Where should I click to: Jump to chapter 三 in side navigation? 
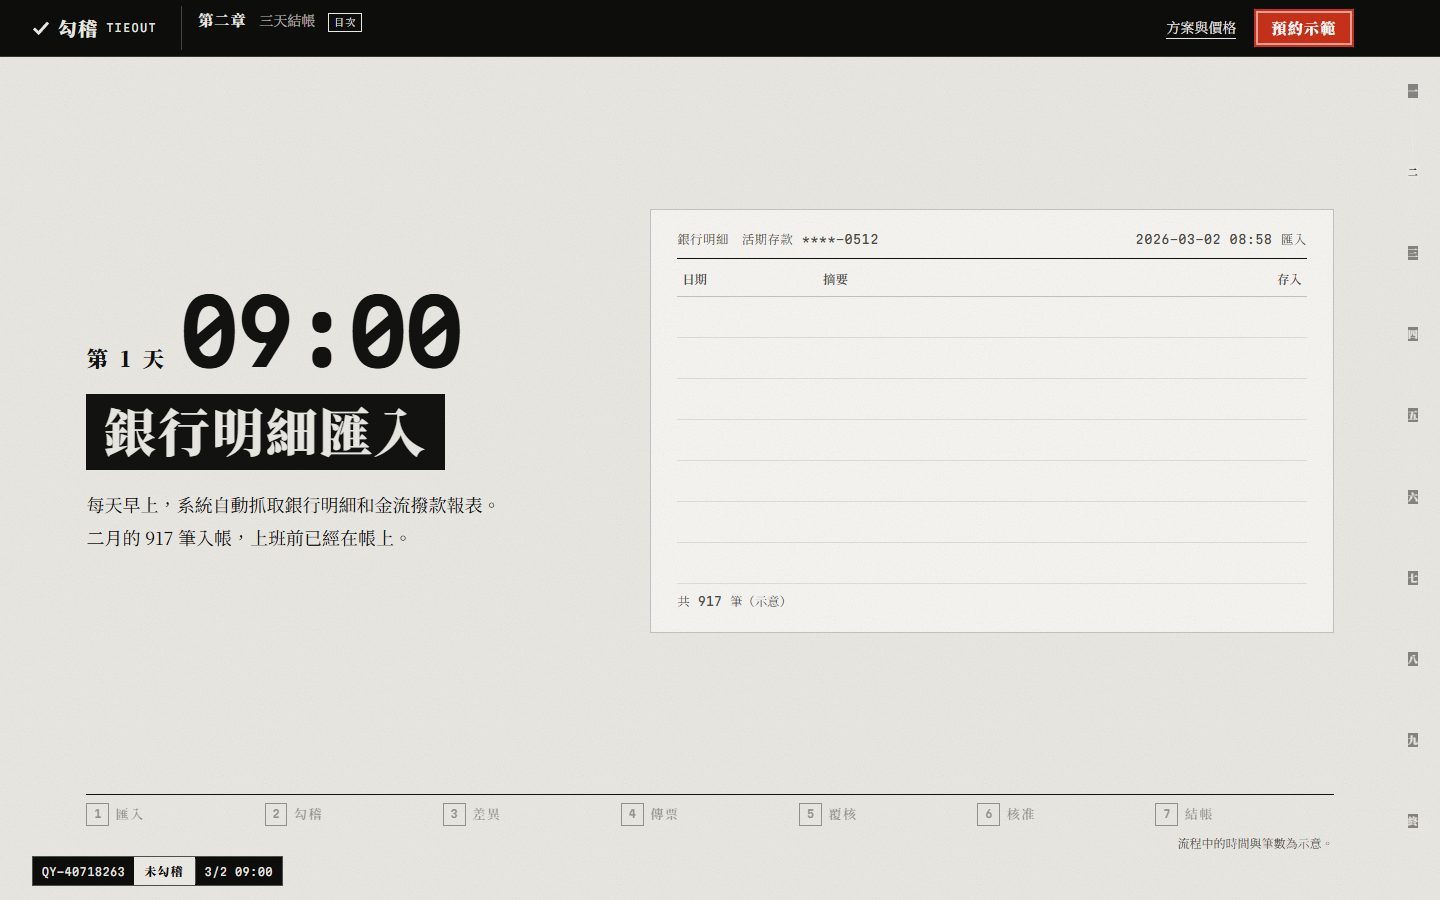1413,253
